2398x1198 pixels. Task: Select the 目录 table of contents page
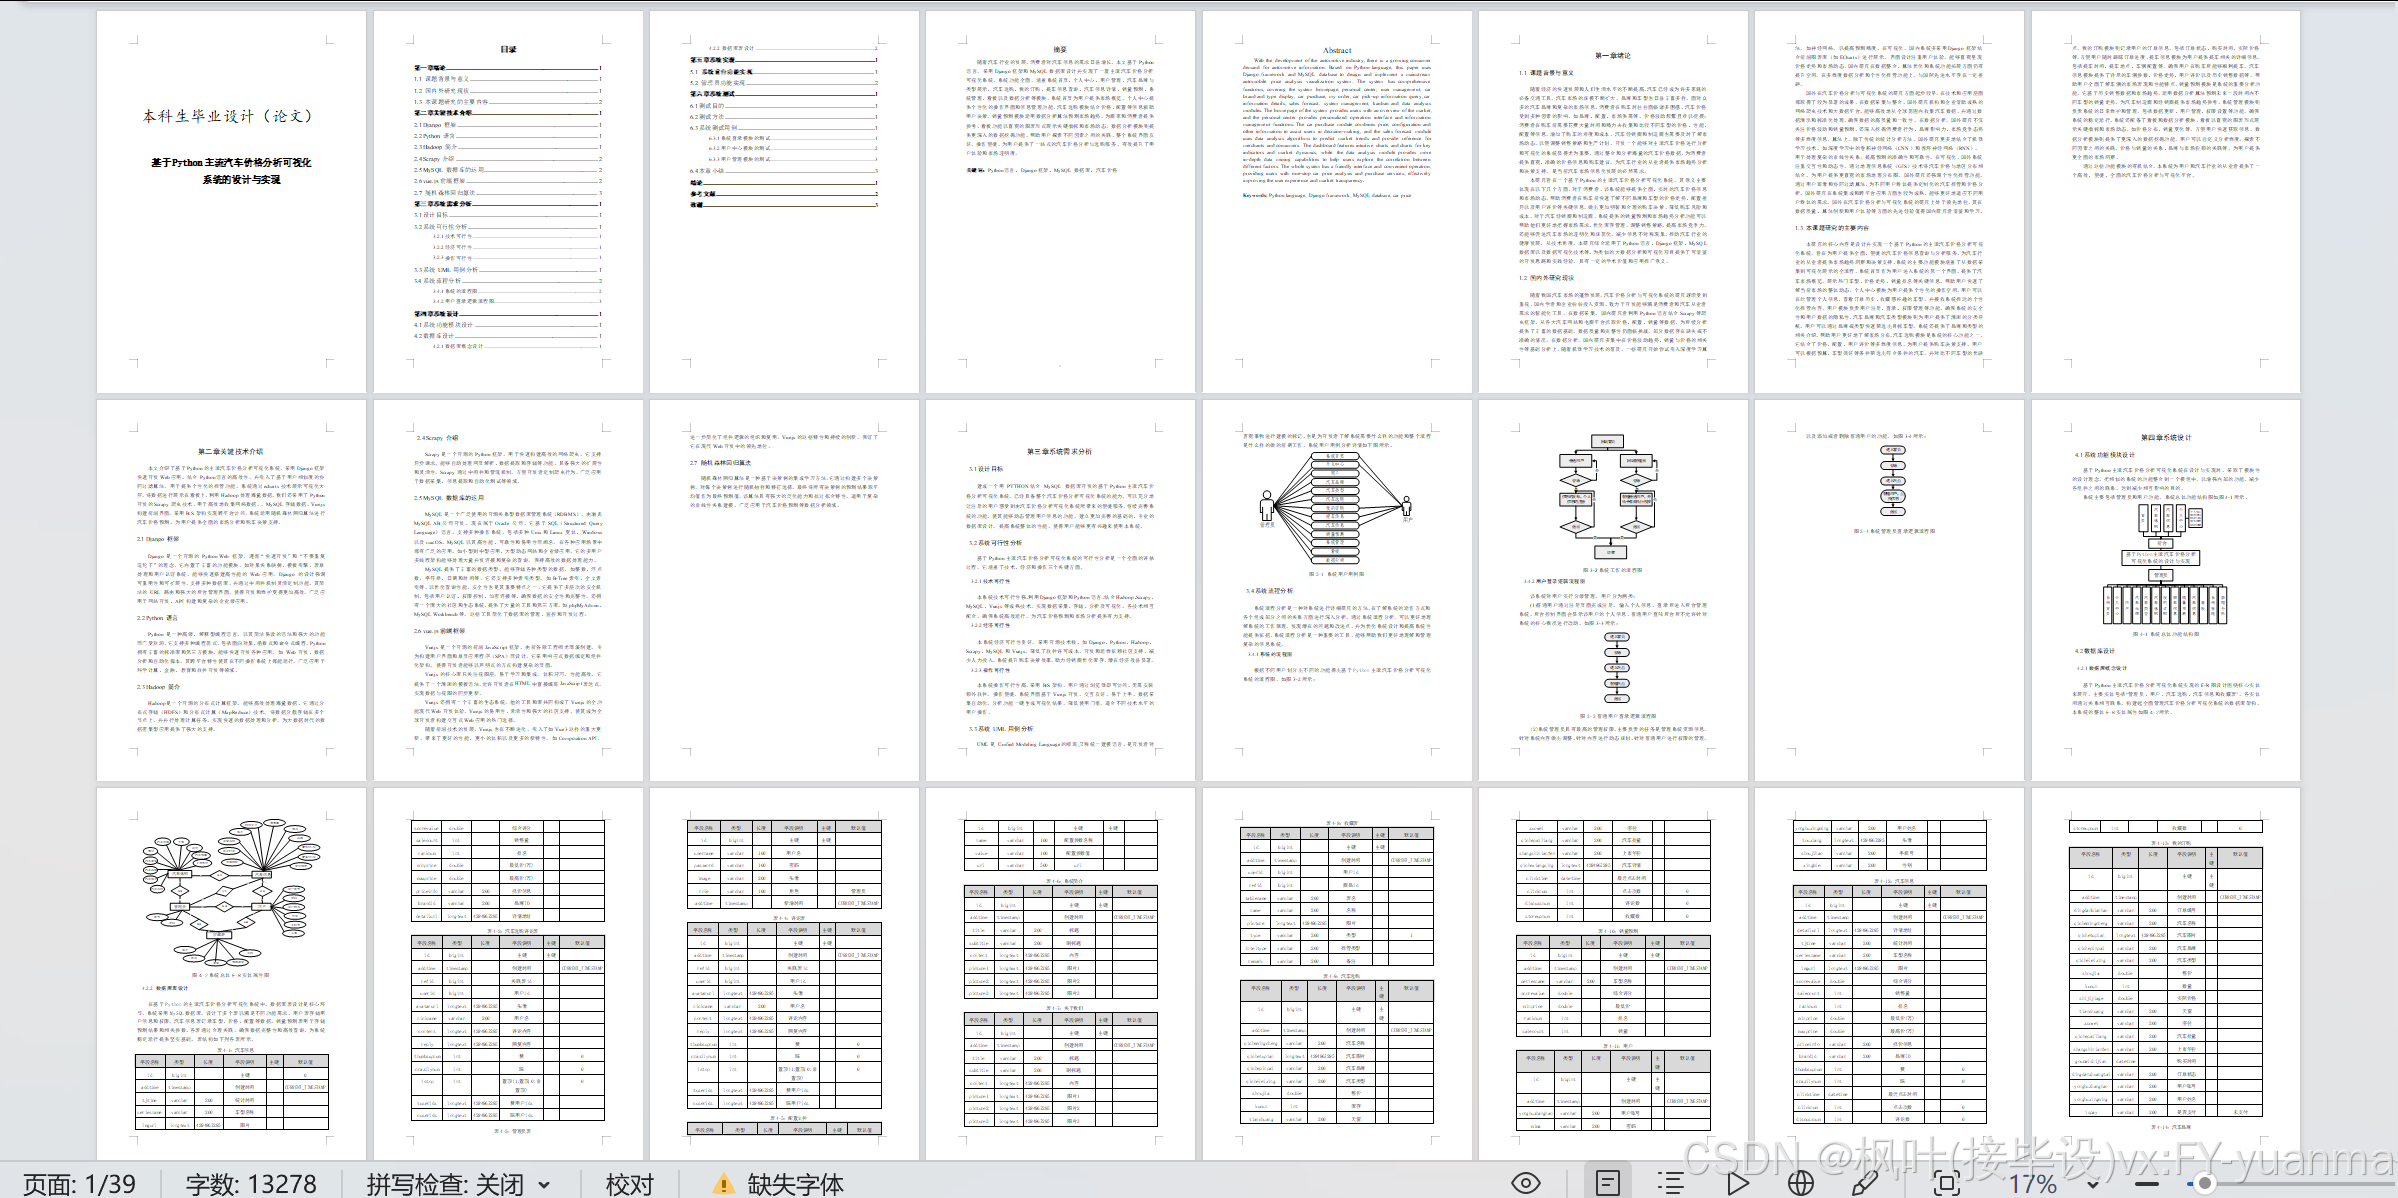pyautogui.click(x=508, y=200)
